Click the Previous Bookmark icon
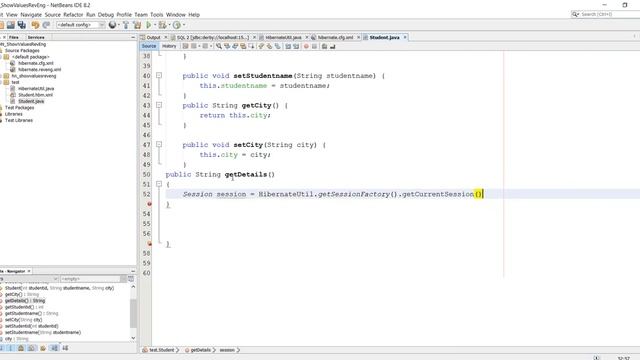Screen dimensions: 640x360 tap(261, 46)
